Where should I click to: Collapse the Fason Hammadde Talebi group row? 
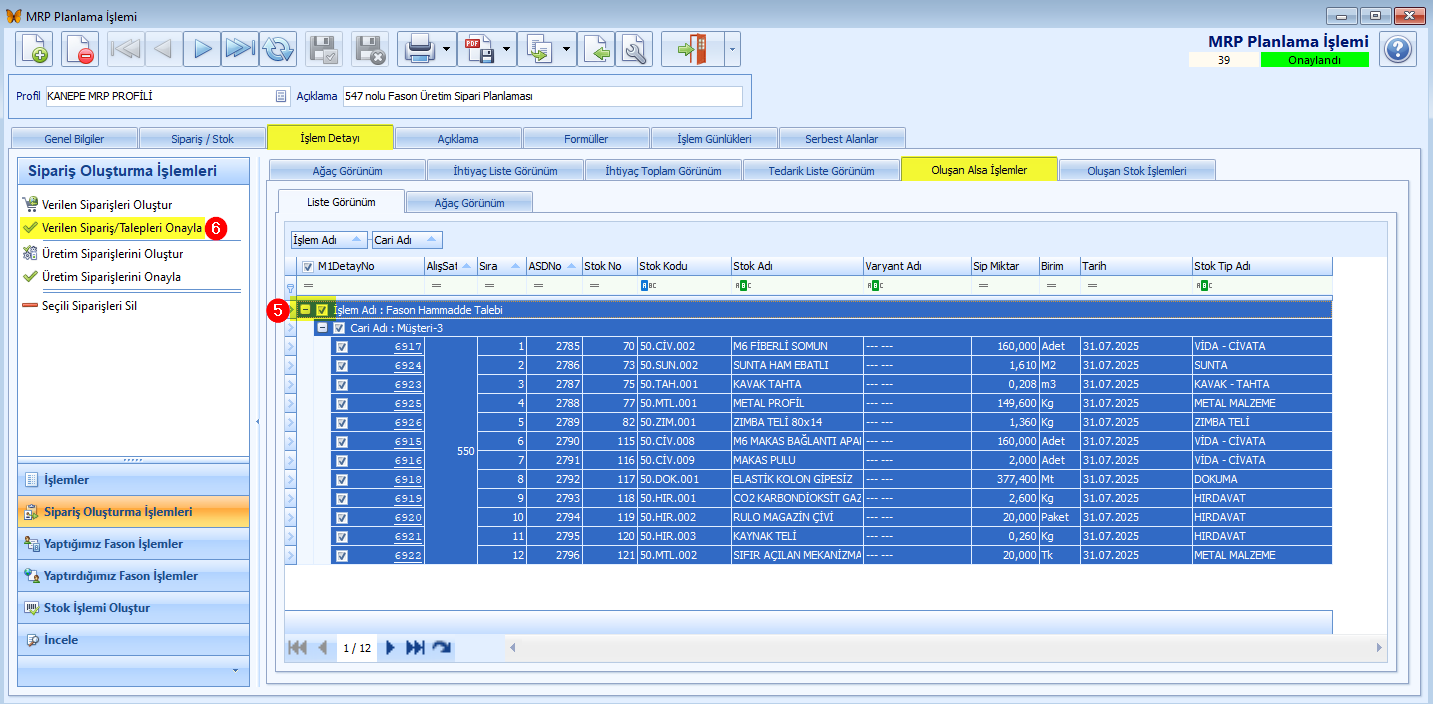tap(305, 310)
